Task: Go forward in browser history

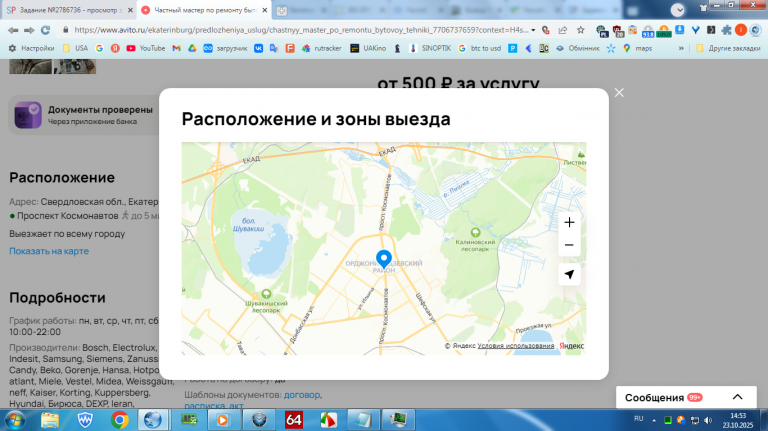Action: pyautogui.click(x=29, y=30)
